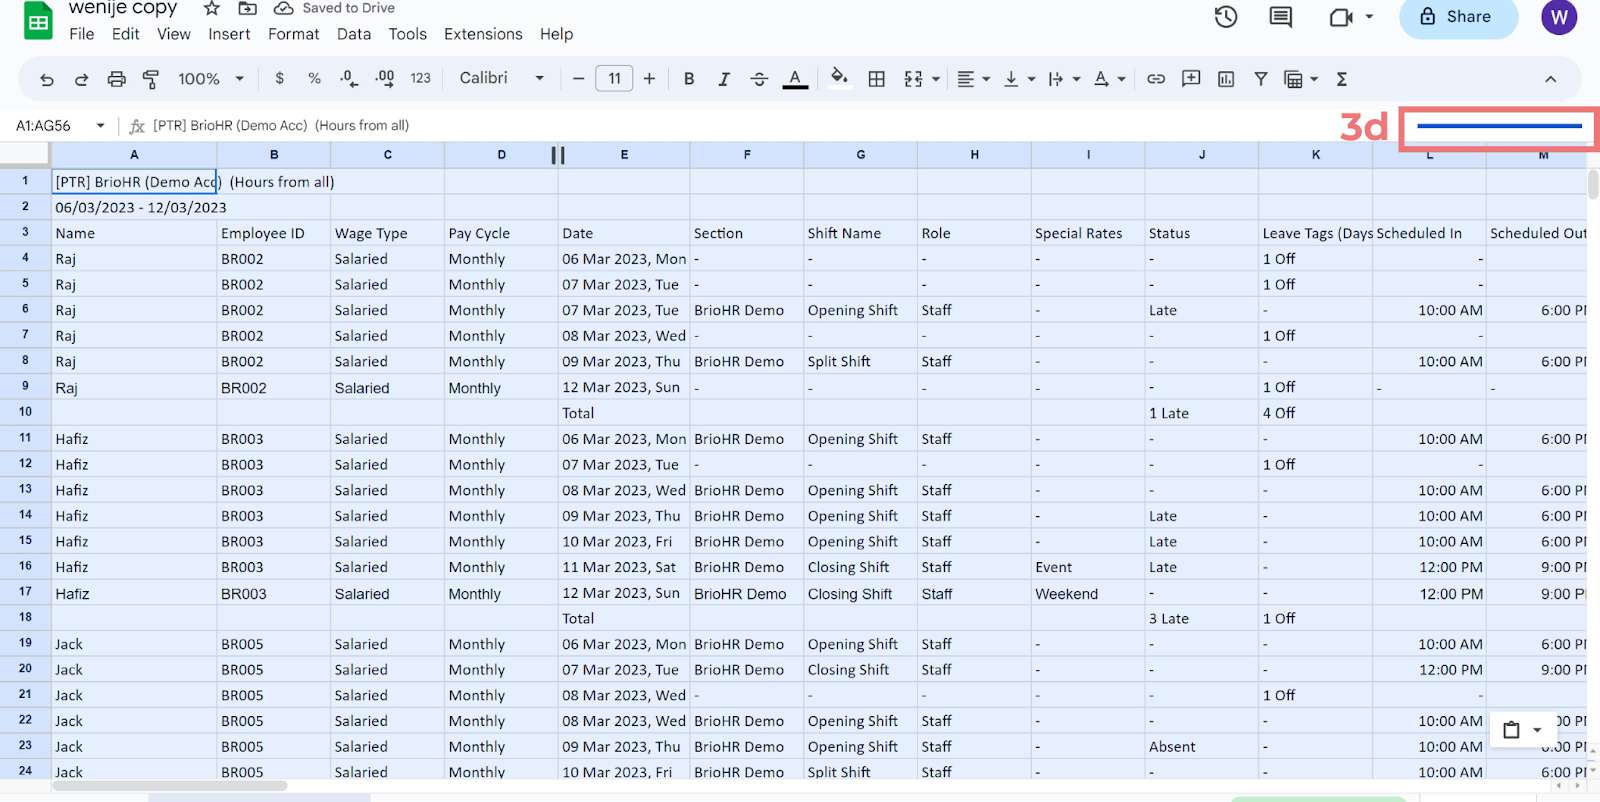The height and width of the screenshot is (802, 1600).
Task: Open text wrapping dropdown
Action: click(x=1064, y=78)
